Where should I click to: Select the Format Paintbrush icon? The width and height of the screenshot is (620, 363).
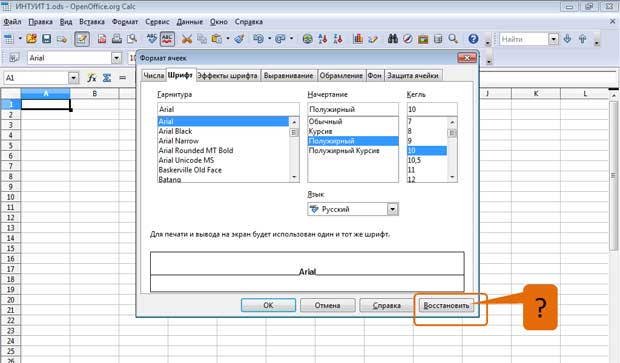239,39
